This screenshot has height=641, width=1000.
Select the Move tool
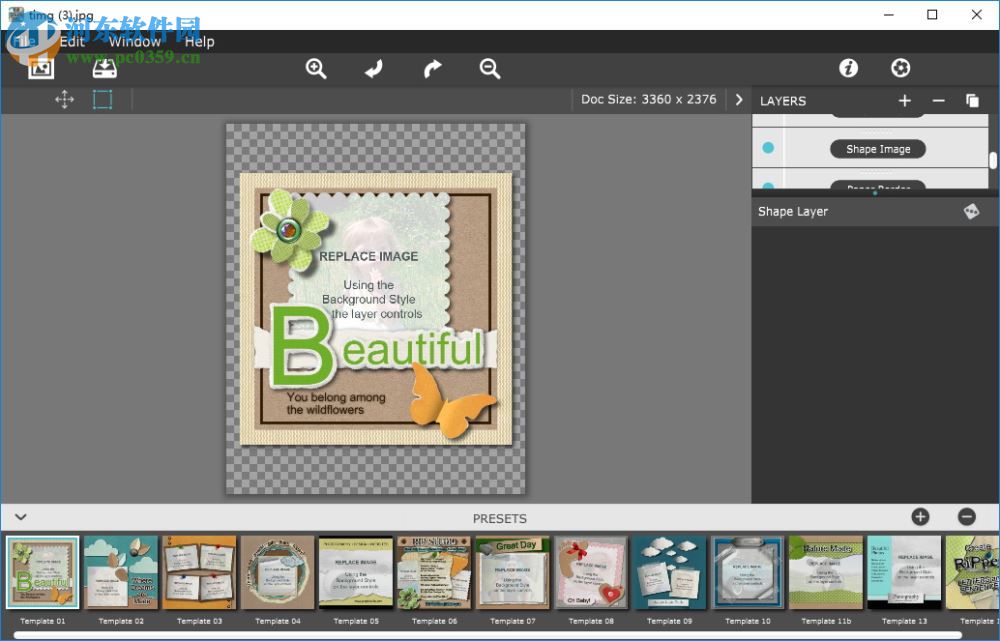[64, 99]
